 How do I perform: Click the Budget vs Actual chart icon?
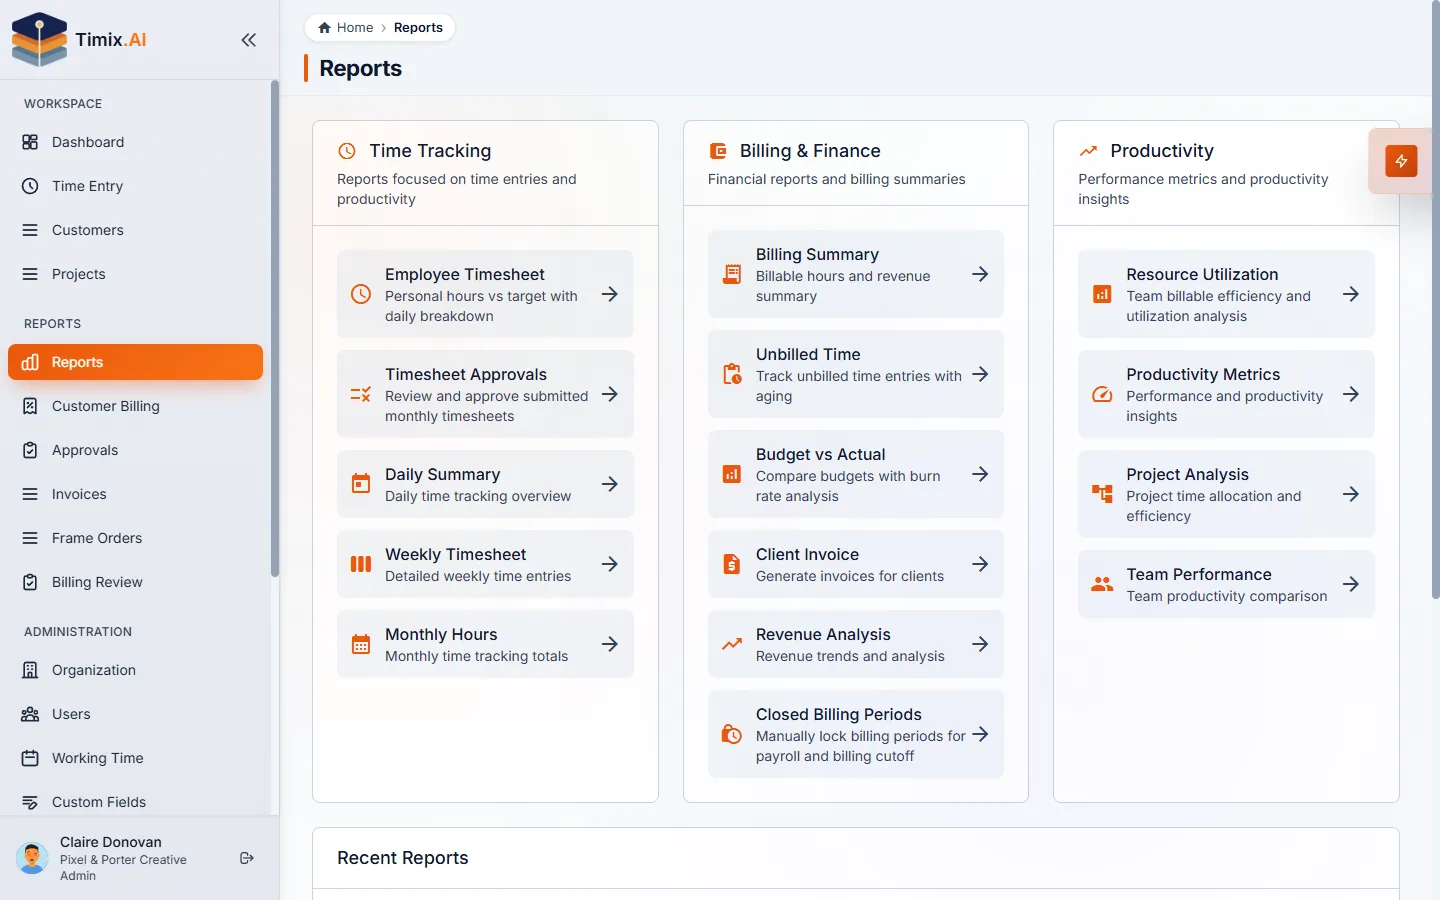click(x=732, y=474)
